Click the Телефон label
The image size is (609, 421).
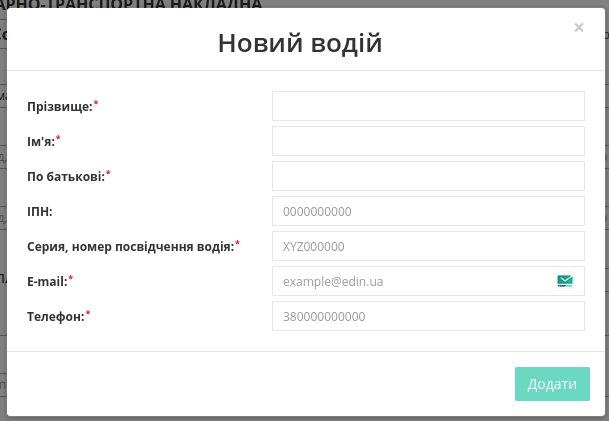click(x=56, y=317)
